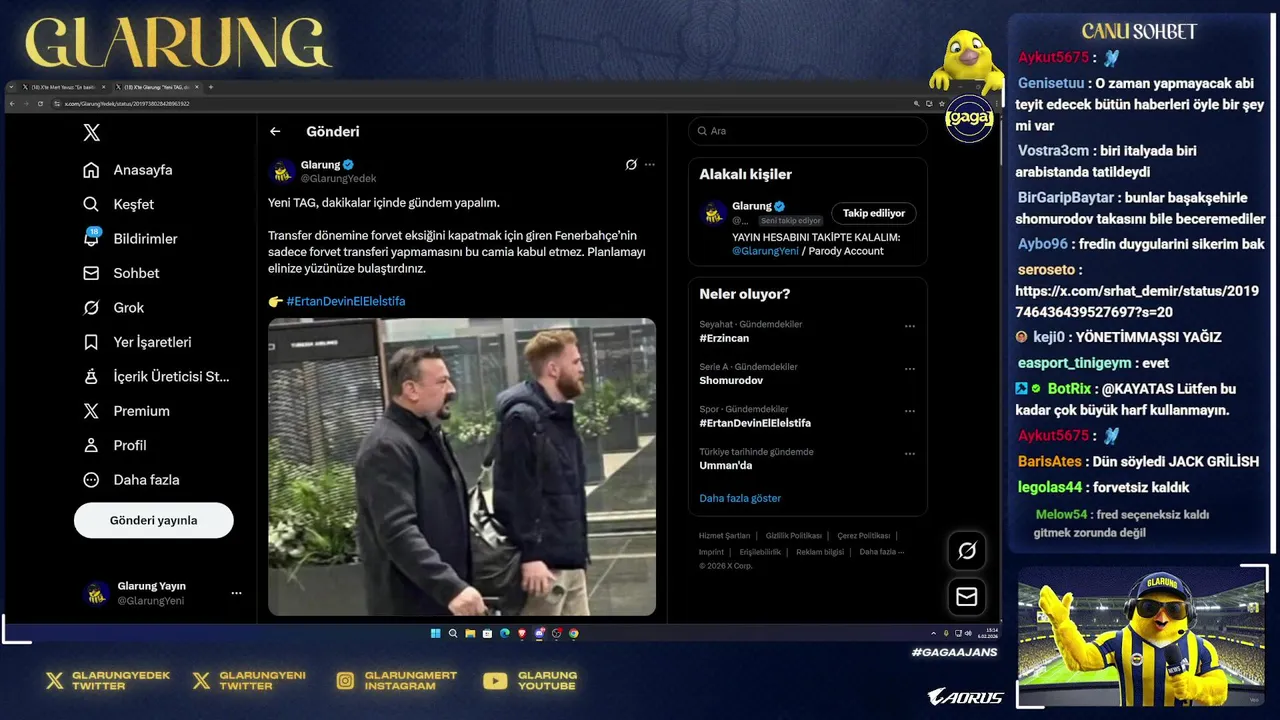The image size is (1280, 720).
Task: Click the zoom magnifier icon in address bar
Action: 916,103
